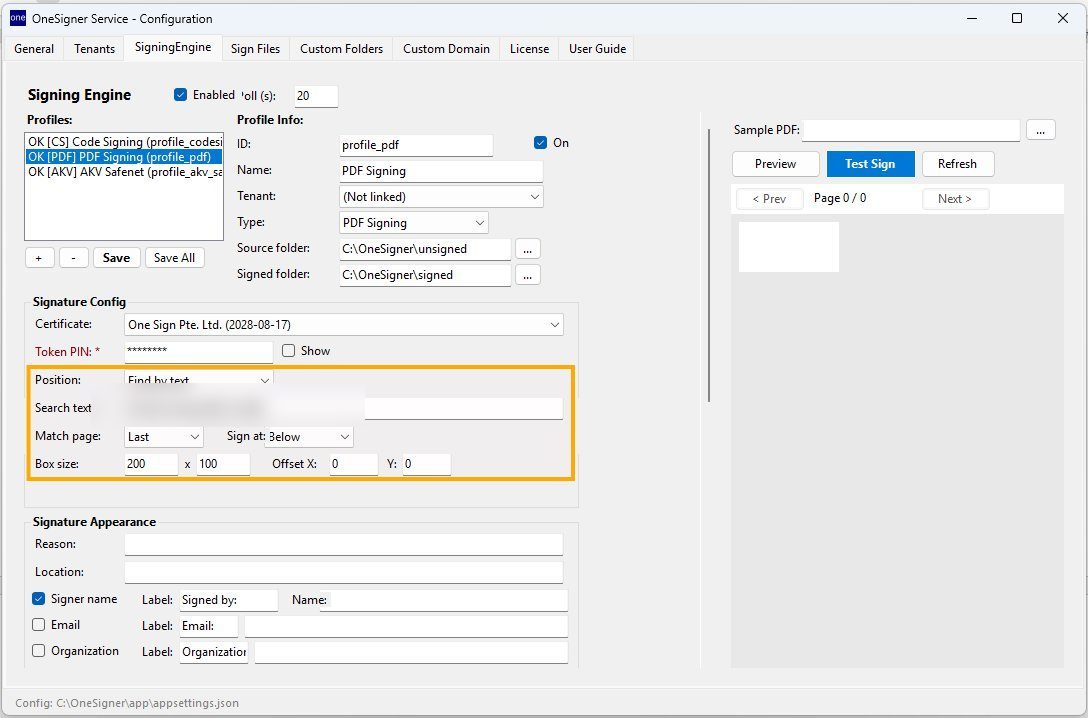The image size is (1088, 718).
Task: Browse for a Sample PDF file
Action: pos(1041,130)
